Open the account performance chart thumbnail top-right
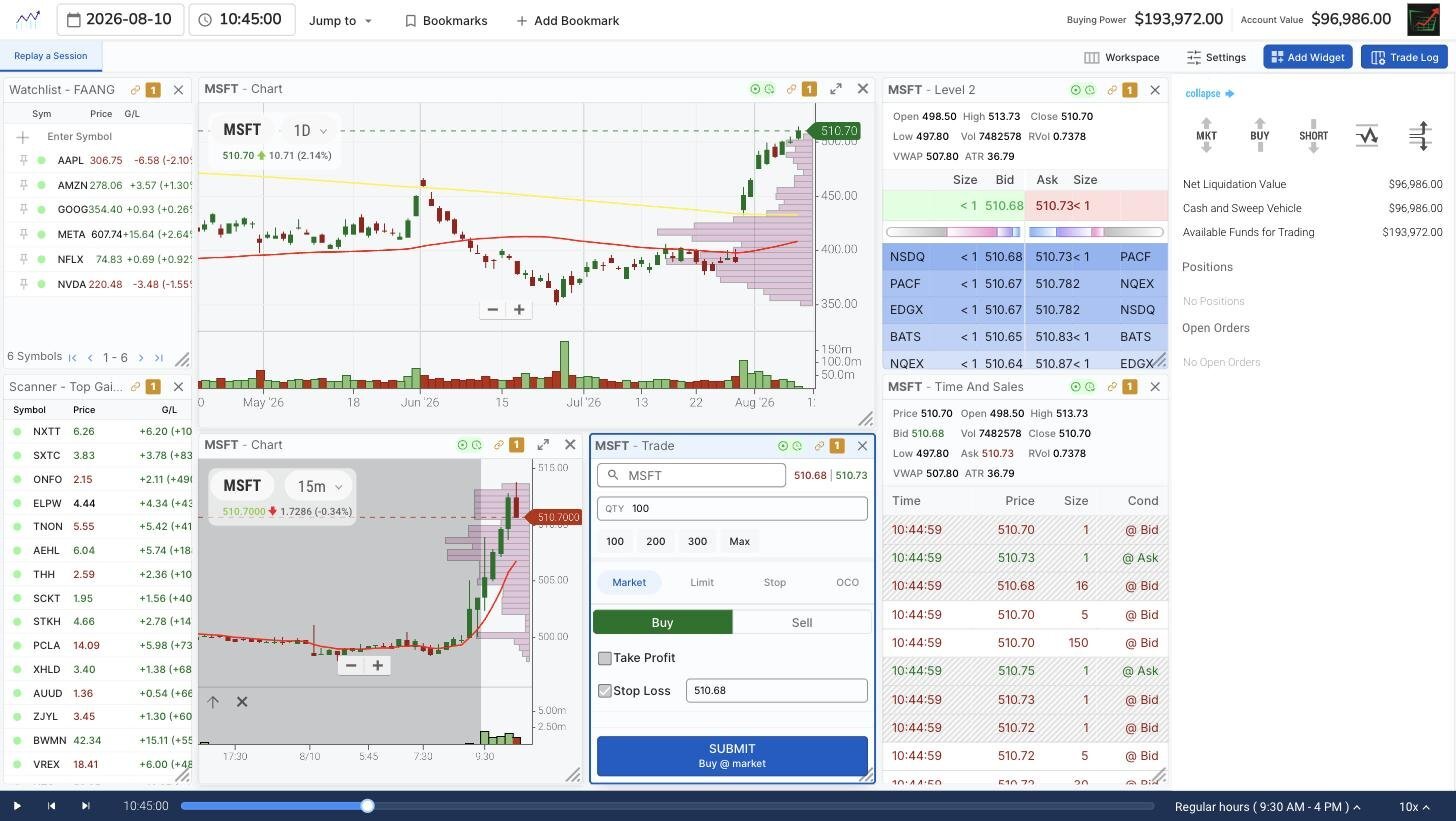This screenshot has width=1456, height=821. pyautogui.click(x=1423, y=19)
